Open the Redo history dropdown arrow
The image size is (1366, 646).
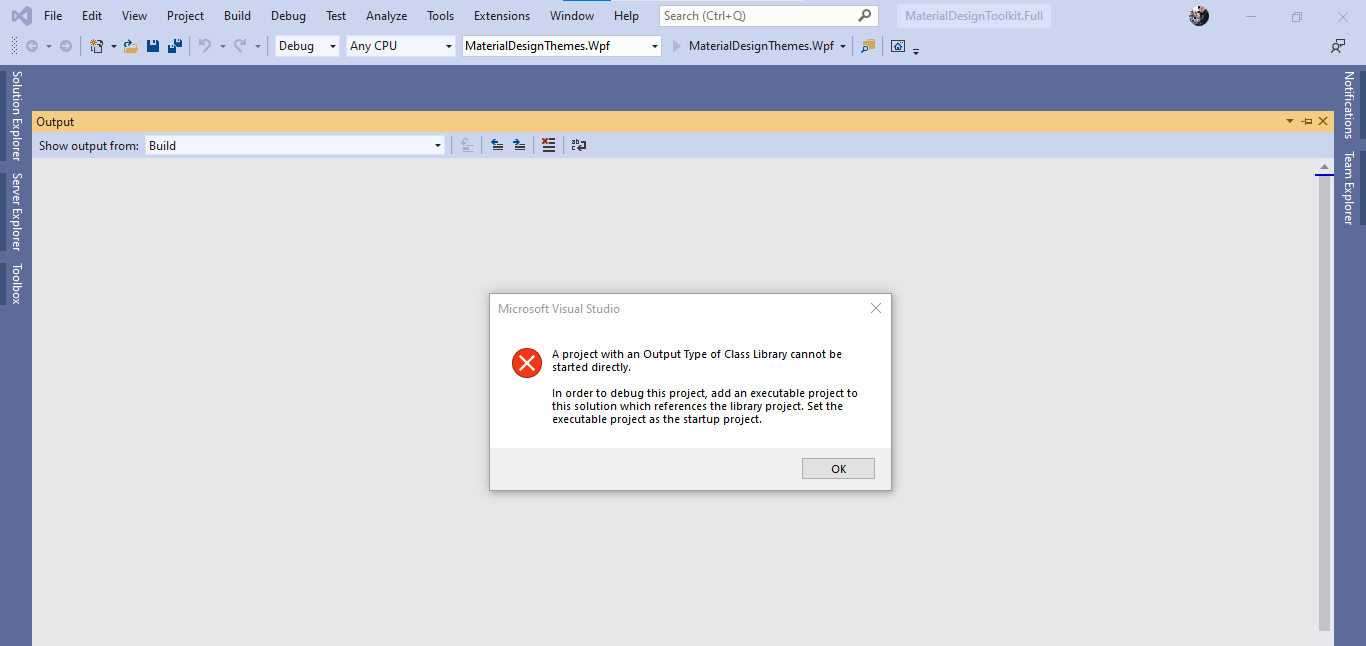click(257, 46)
